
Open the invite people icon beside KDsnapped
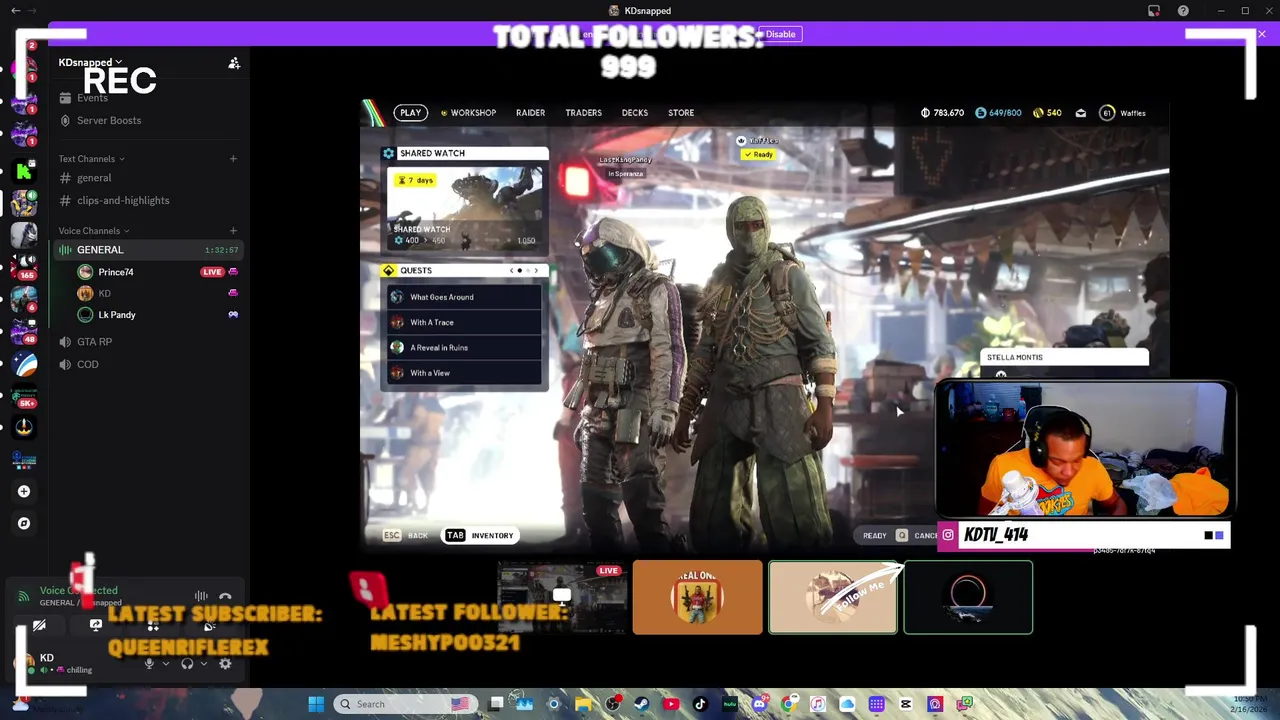click(234, 63)
